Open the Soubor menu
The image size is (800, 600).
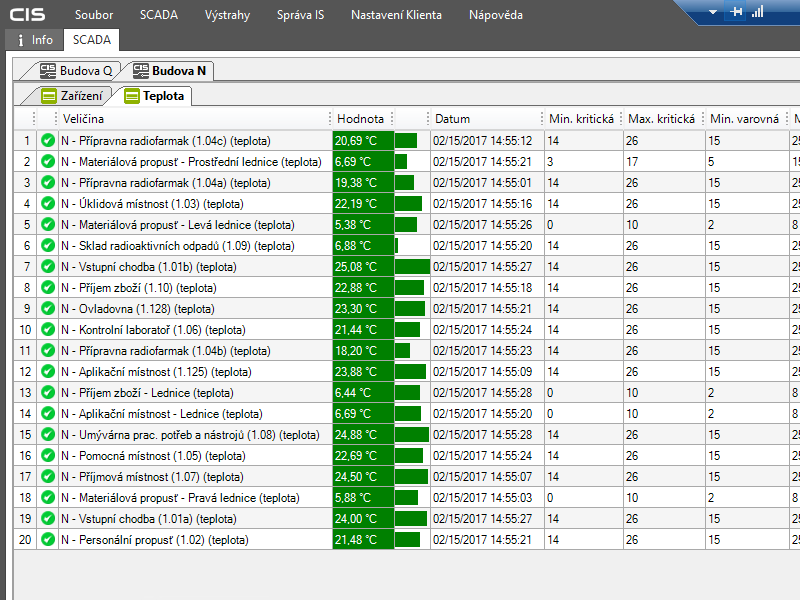[x=94, y=15]
